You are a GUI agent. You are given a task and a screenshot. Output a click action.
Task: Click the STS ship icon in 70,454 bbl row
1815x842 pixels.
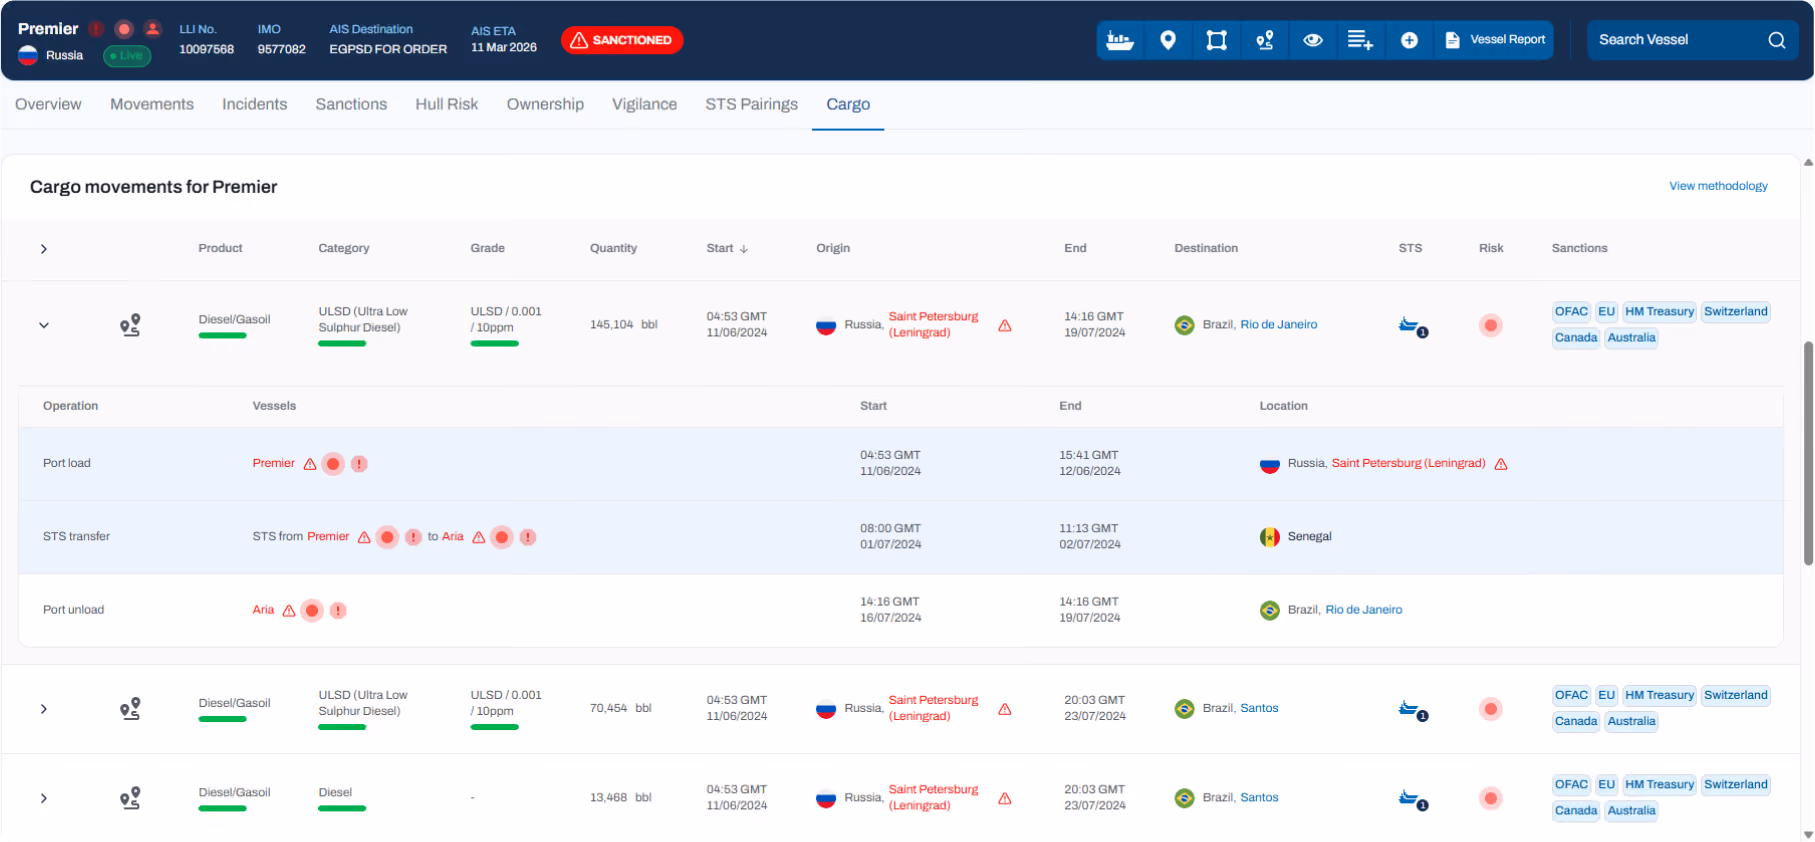click(x=1412, y=710)
